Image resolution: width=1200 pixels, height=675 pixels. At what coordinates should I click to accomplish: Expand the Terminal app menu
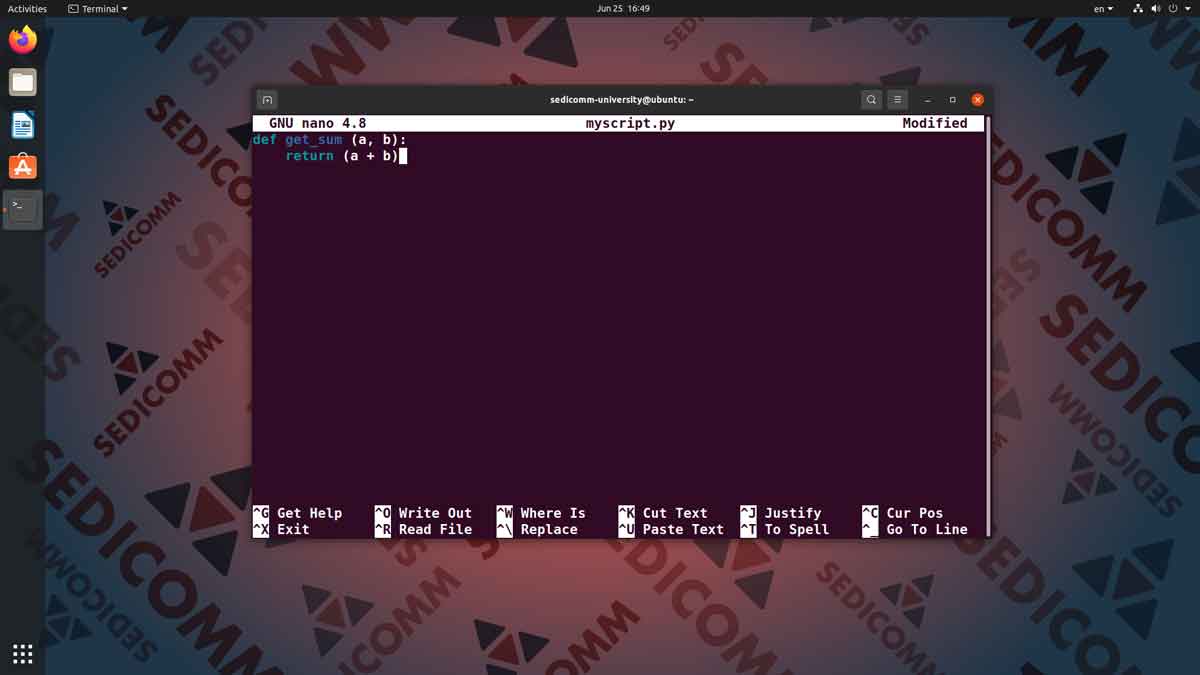click(x=98, y=8)
